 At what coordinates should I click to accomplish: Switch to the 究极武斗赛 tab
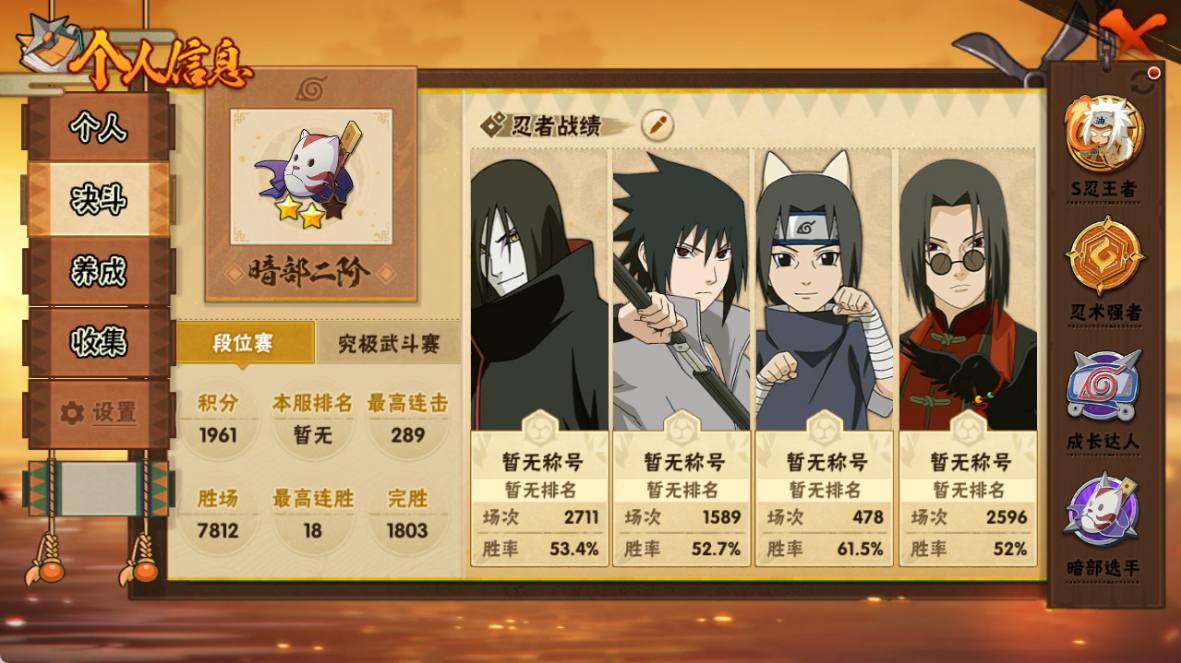click(389, 344)
